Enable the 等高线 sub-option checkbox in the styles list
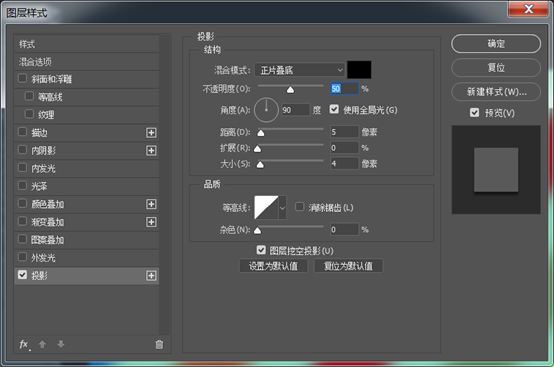 (x=29, y=96)
